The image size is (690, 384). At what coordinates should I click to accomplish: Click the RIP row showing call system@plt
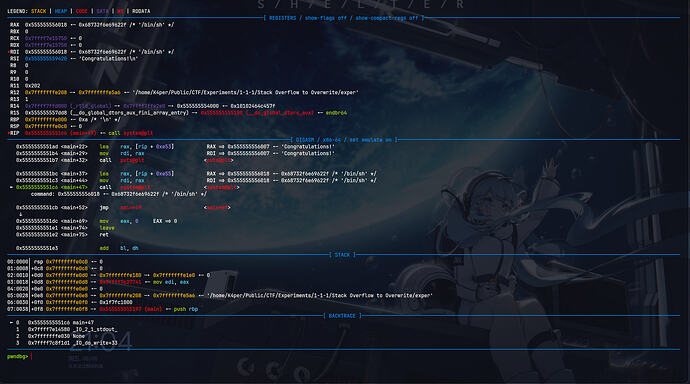pos(81,133)
